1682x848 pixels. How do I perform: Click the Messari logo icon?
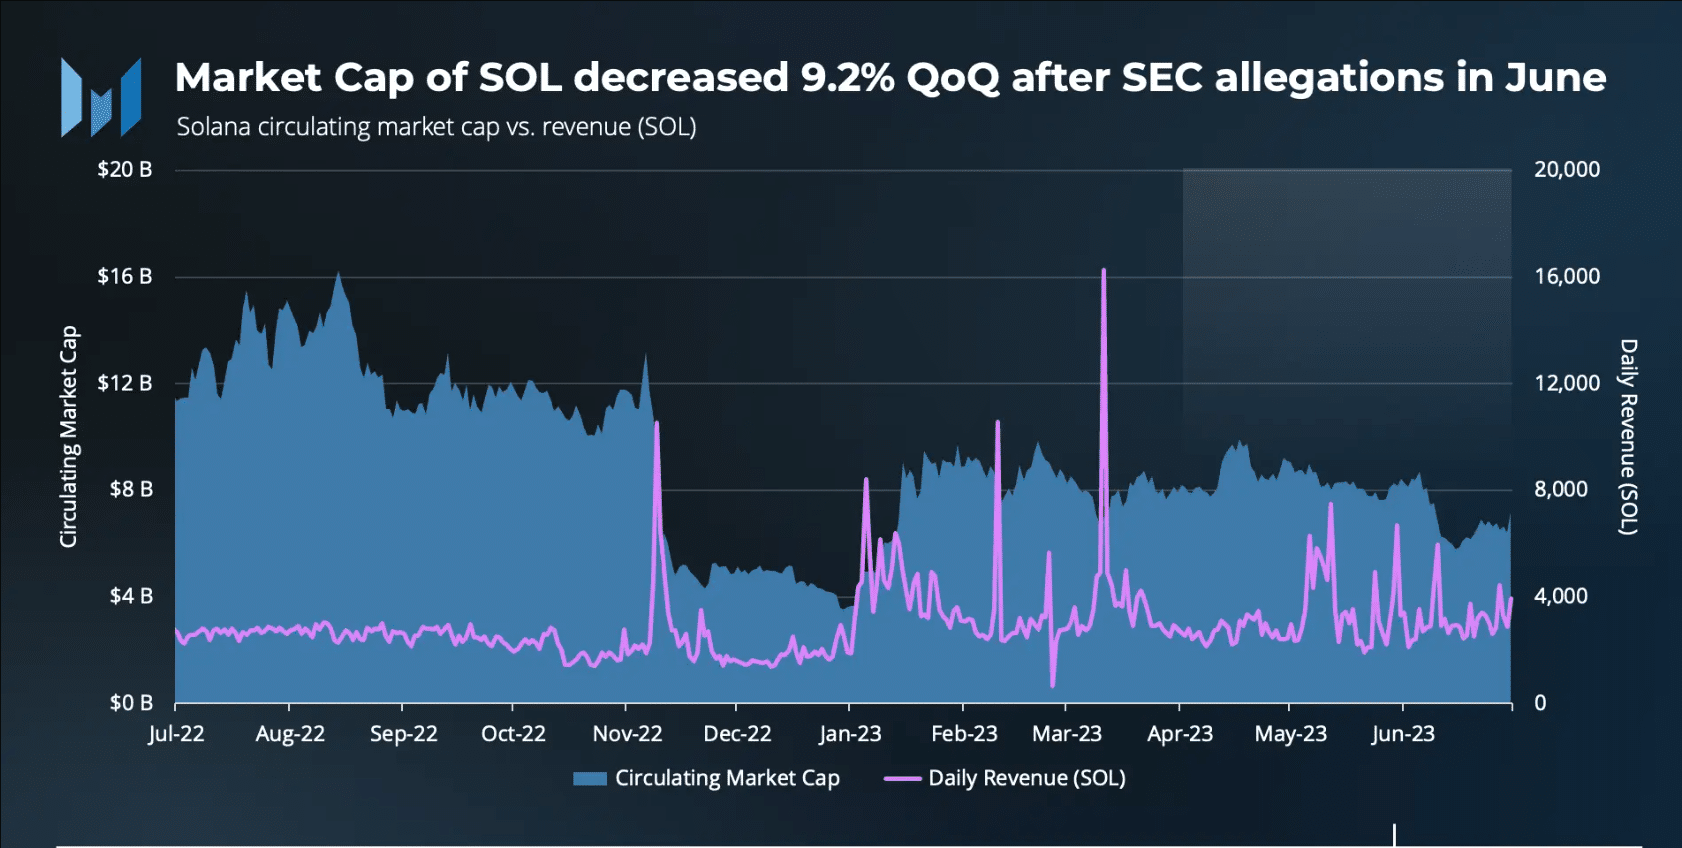pos(101,97)
